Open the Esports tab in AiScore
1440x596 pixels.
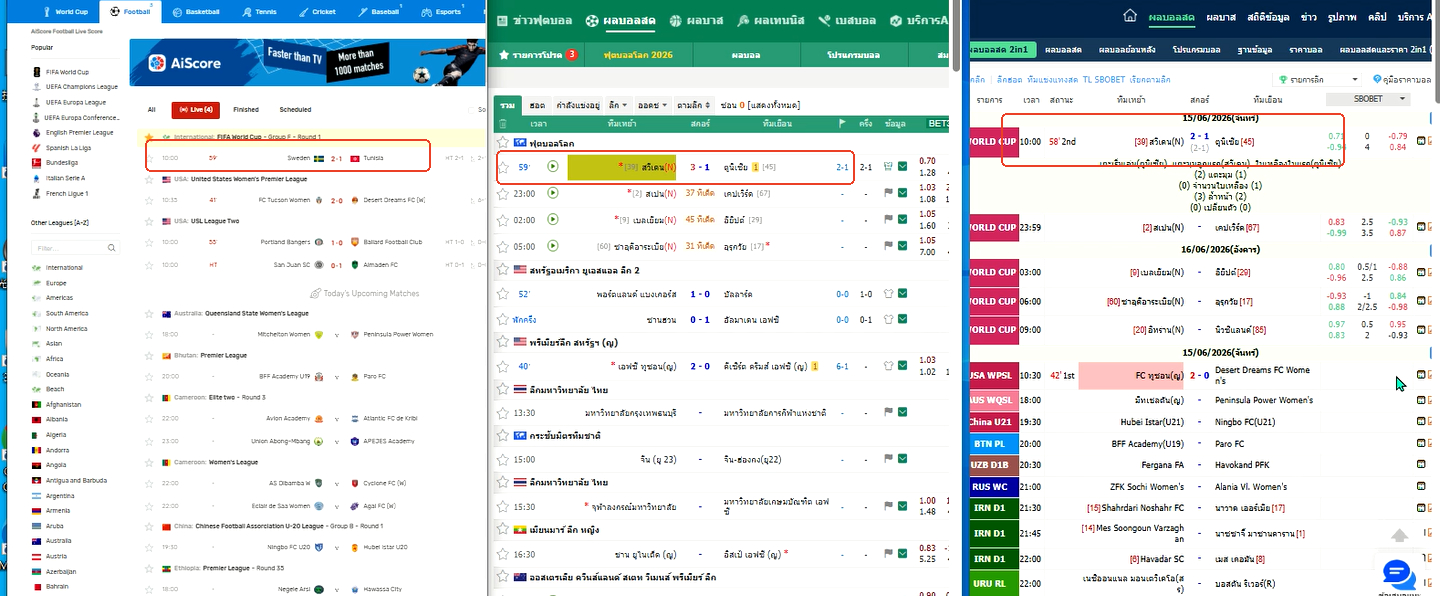click(x=443, y=12)
